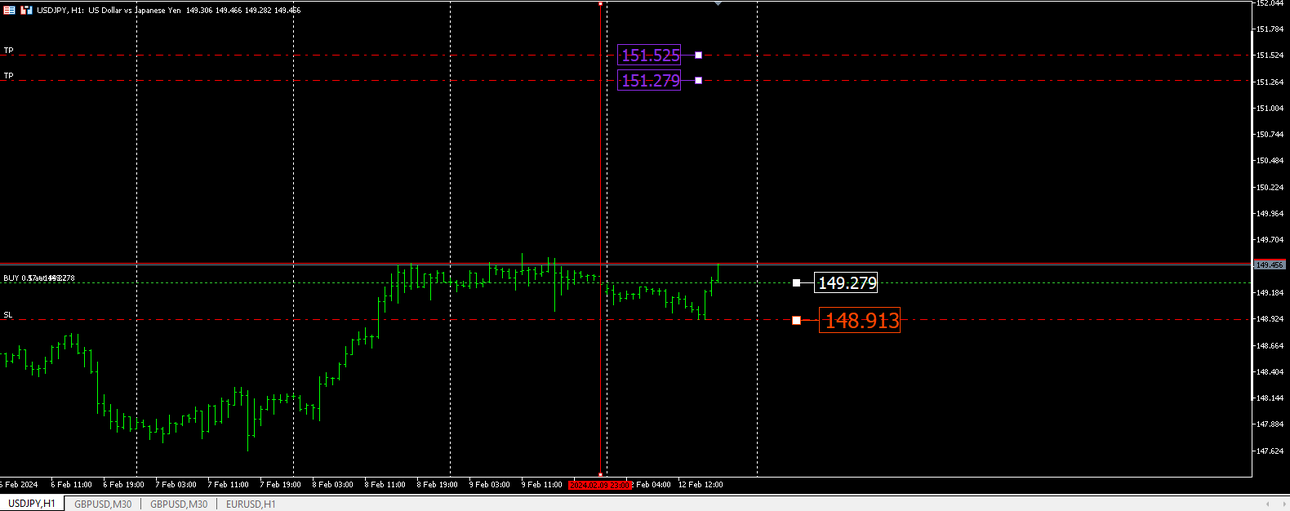Click 148.404 on the price scale
The height and width of the screenshot is (511, 1290).
click(x=1269, y=371)
